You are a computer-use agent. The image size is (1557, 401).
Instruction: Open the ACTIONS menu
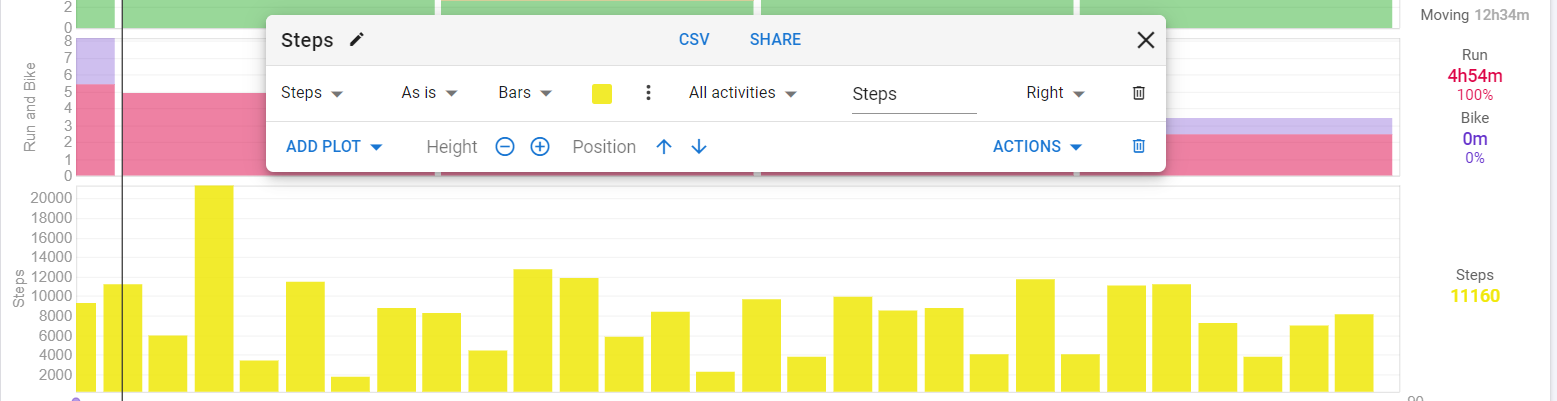(x=1038, y=147)
